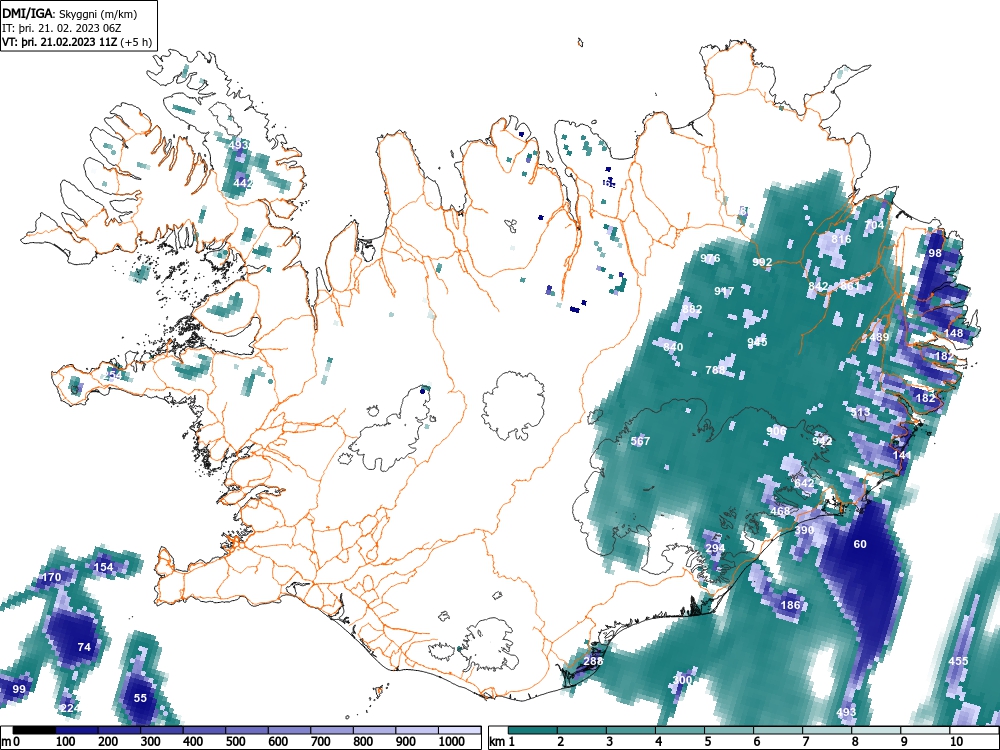Click the visibility value 882
This screenshot has height=750, width=1000.
point(692,309)
